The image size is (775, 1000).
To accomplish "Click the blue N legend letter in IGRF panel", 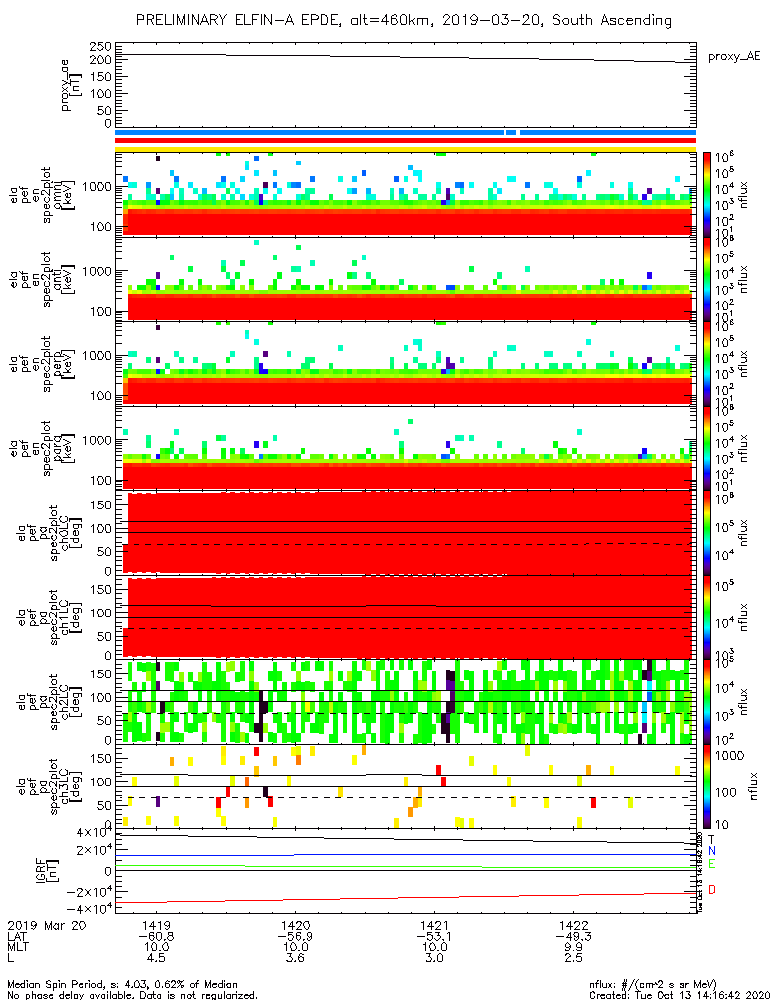I will (x=712, y=850).
